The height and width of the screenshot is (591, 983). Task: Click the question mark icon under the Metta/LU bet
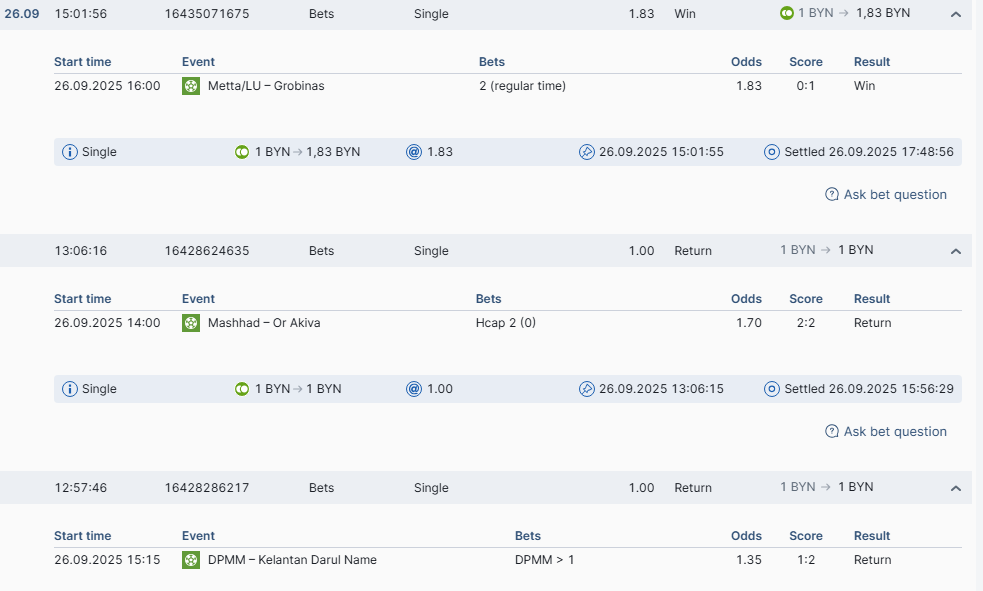pyautogui.click(x=832, y=195)
